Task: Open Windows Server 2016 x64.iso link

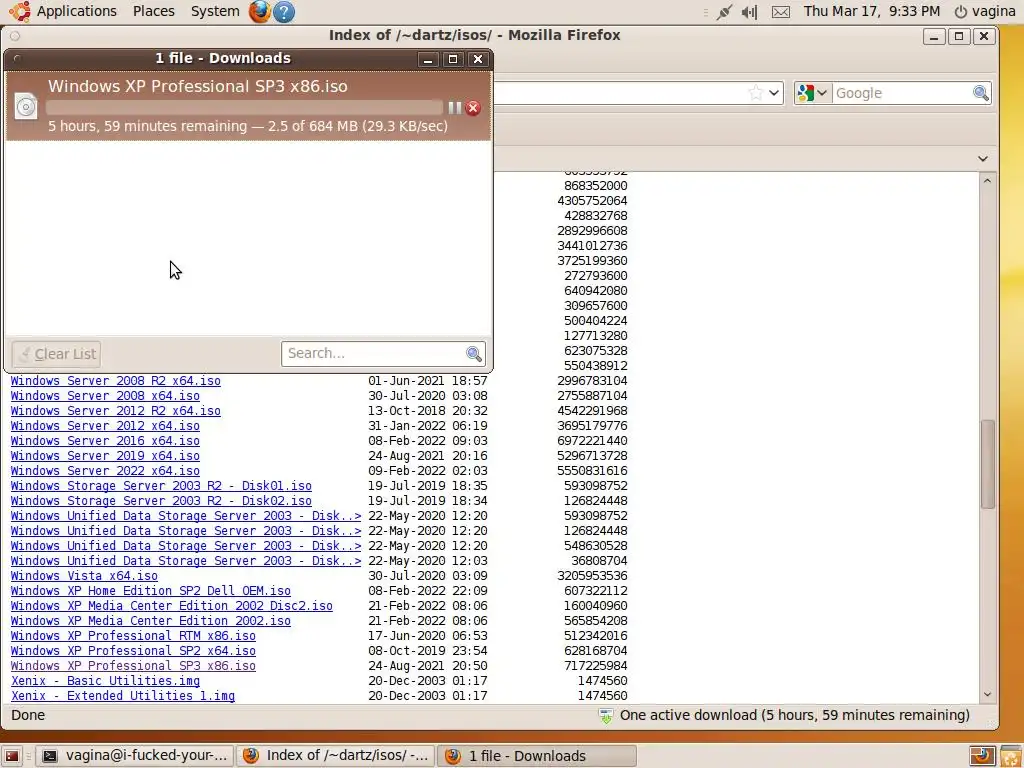Action: click(x=105, y=441)
